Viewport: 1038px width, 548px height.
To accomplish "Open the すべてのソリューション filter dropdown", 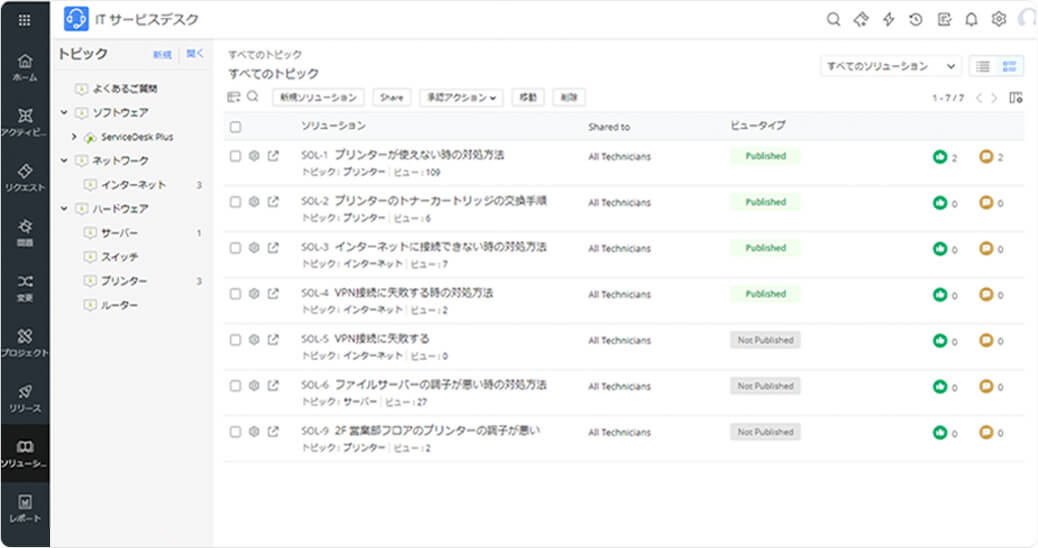I will [890, 66].
